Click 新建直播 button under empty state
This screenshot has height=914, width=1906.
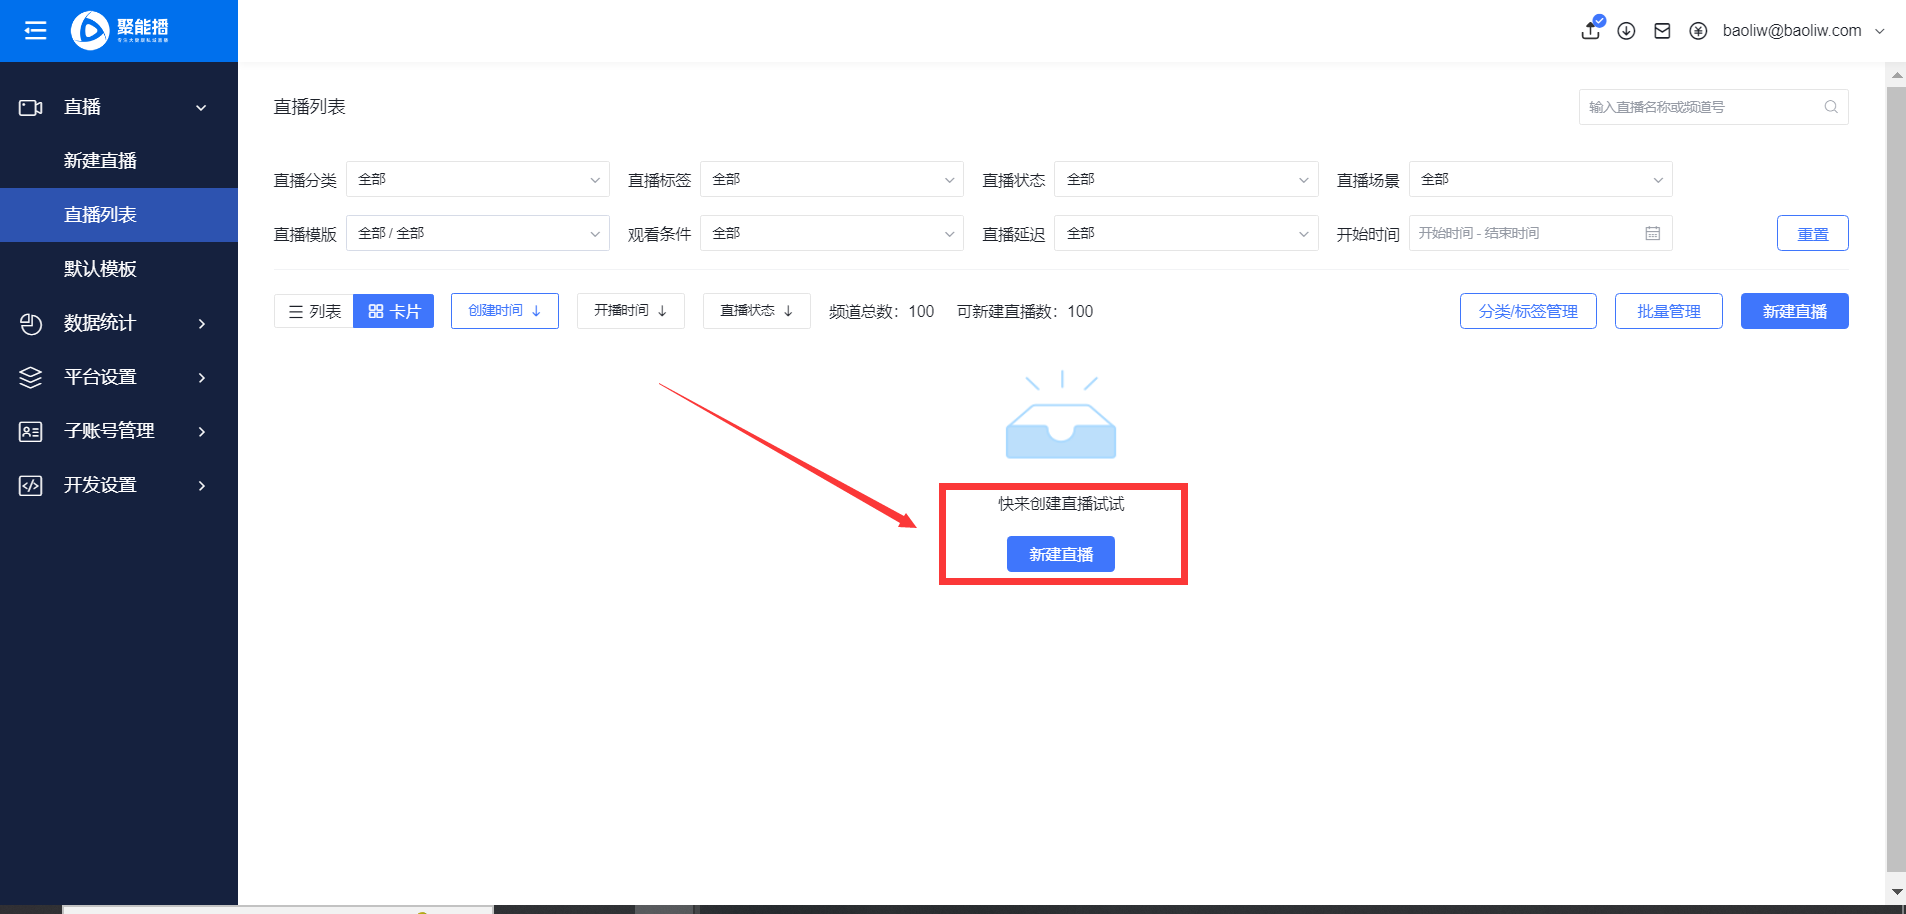1061,554
